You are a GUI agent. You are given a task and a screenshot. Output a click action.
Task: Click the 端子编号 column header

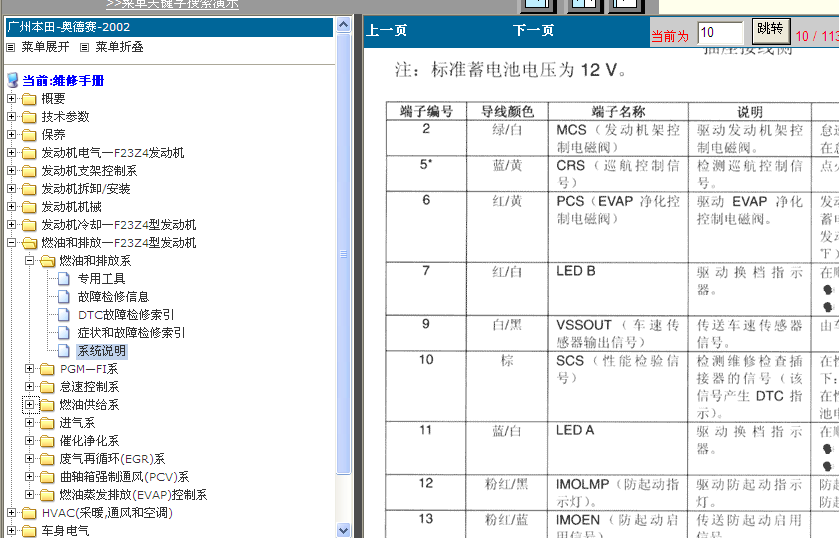pyautogui.click(x=426, y=111)
